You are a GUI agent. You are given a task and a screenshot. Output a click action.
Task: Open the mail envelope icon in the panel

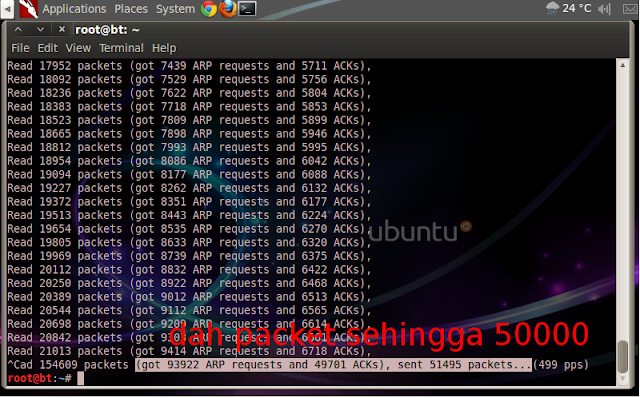tap(630, 9)
